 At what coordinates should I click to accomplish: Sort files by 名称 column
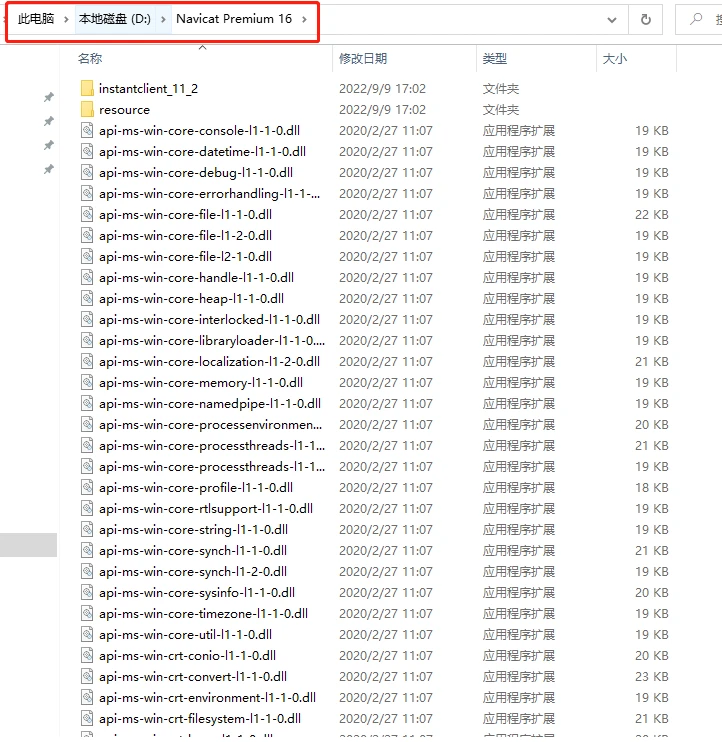[x=90, y=59]
